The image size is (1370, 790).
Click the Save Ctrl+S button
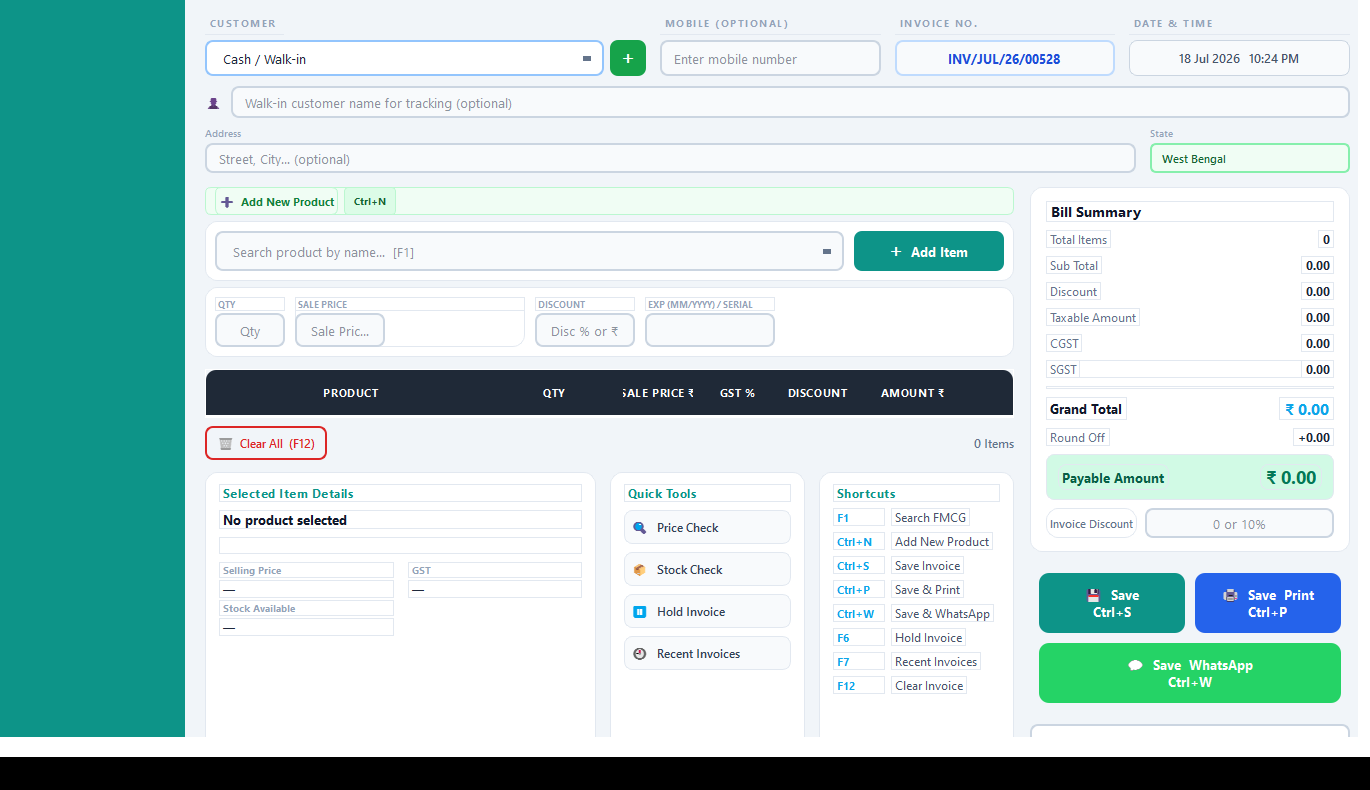point(1112,603)
